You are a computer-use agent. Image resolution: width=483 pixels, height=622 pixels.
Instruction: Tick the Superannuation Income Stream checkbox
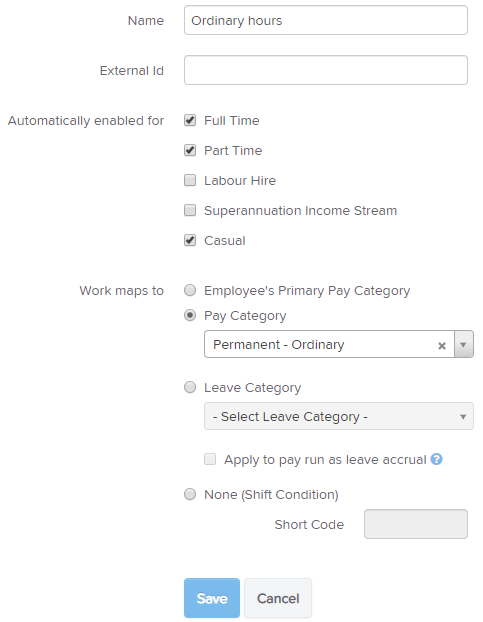190,210
